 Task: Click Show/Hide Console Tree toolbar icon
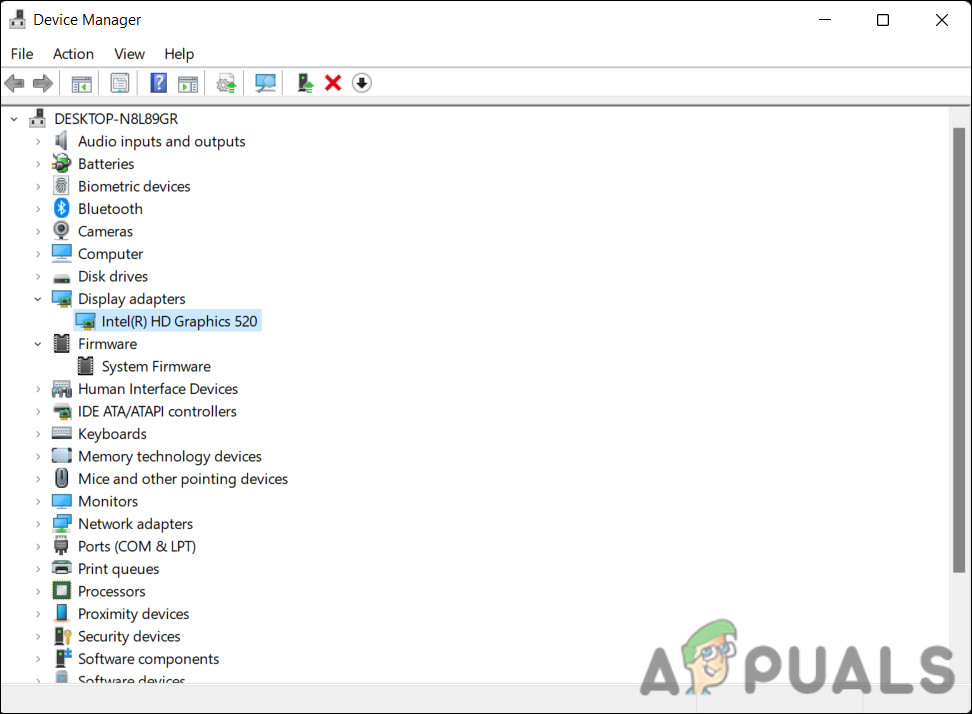point(81,83)
